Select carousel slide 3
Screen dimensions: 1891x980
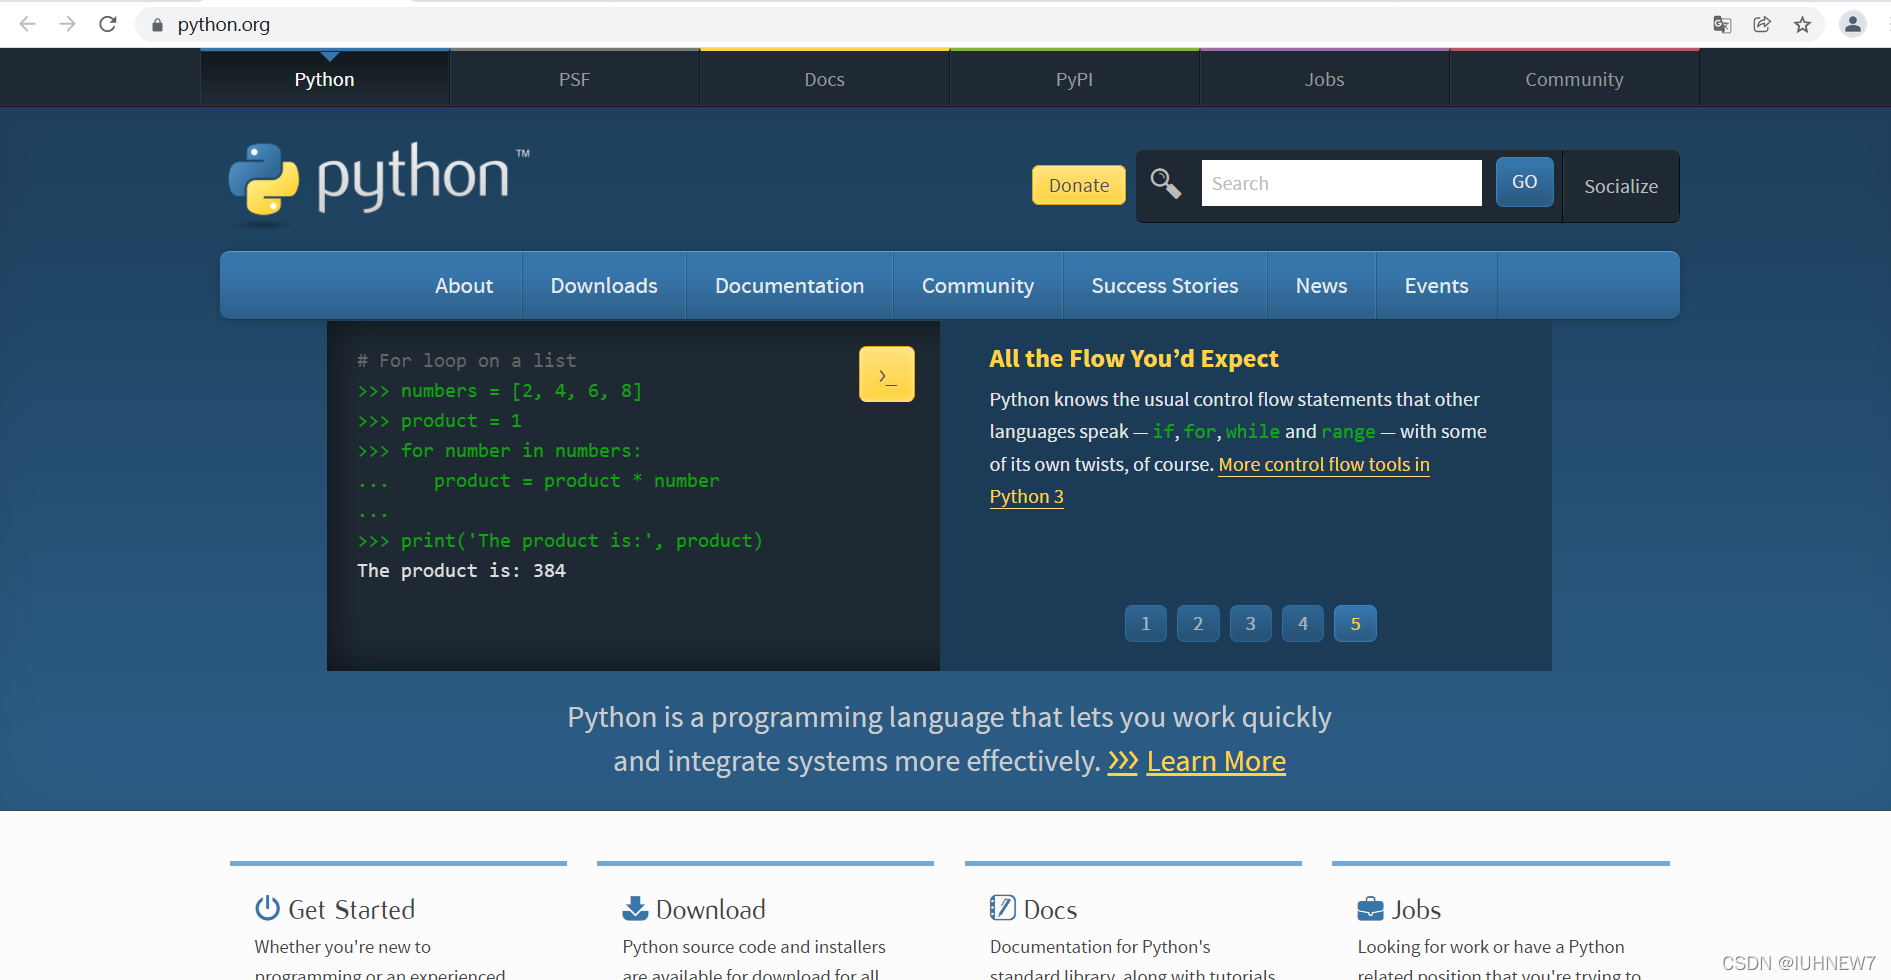tap(1250, 623)
